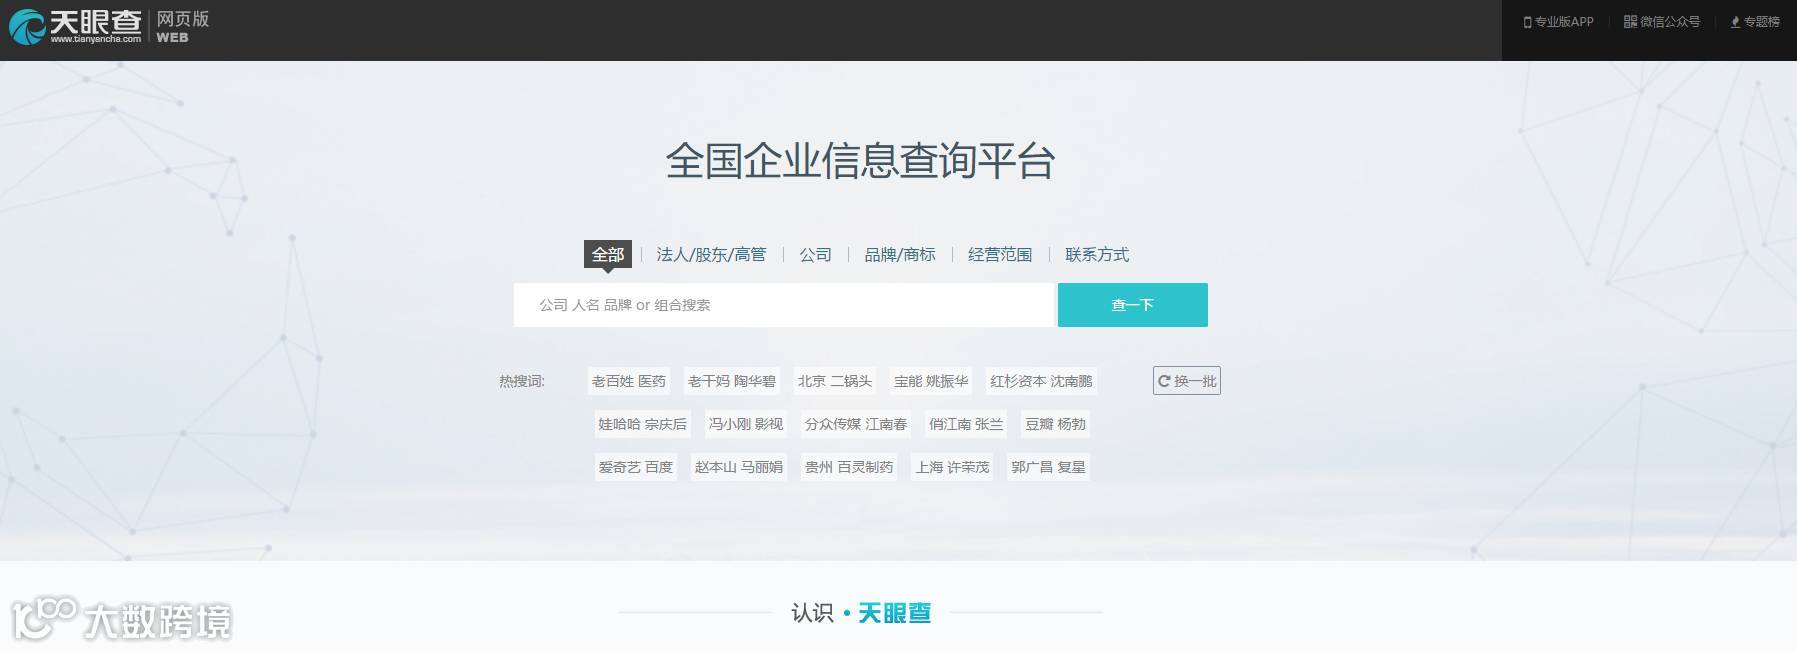Image resolution: width=1797 pixels, height=651 pixels.
Task: Select hot search 赵本山 马丽娟
Action: click(739, 467)
